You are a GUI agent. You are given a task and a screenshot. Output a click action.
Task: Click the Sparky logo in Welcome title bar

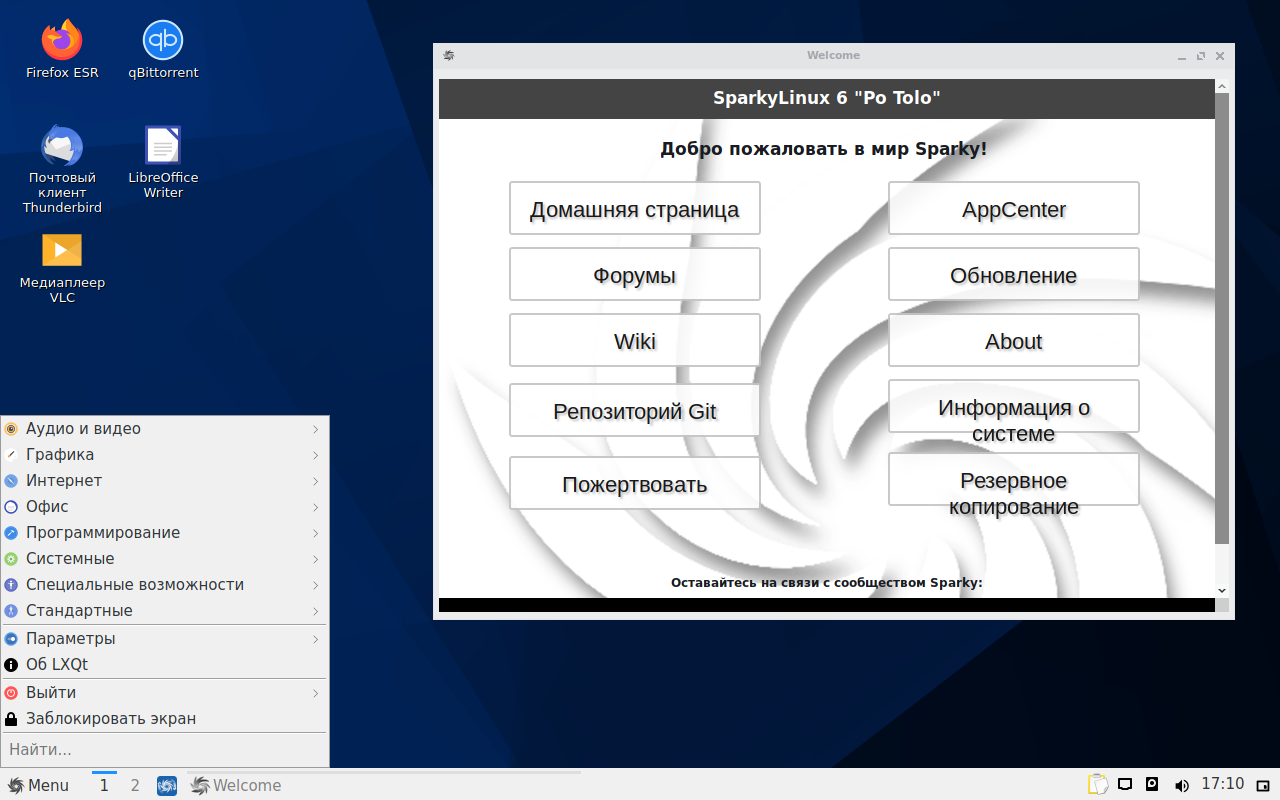(449, 56)
